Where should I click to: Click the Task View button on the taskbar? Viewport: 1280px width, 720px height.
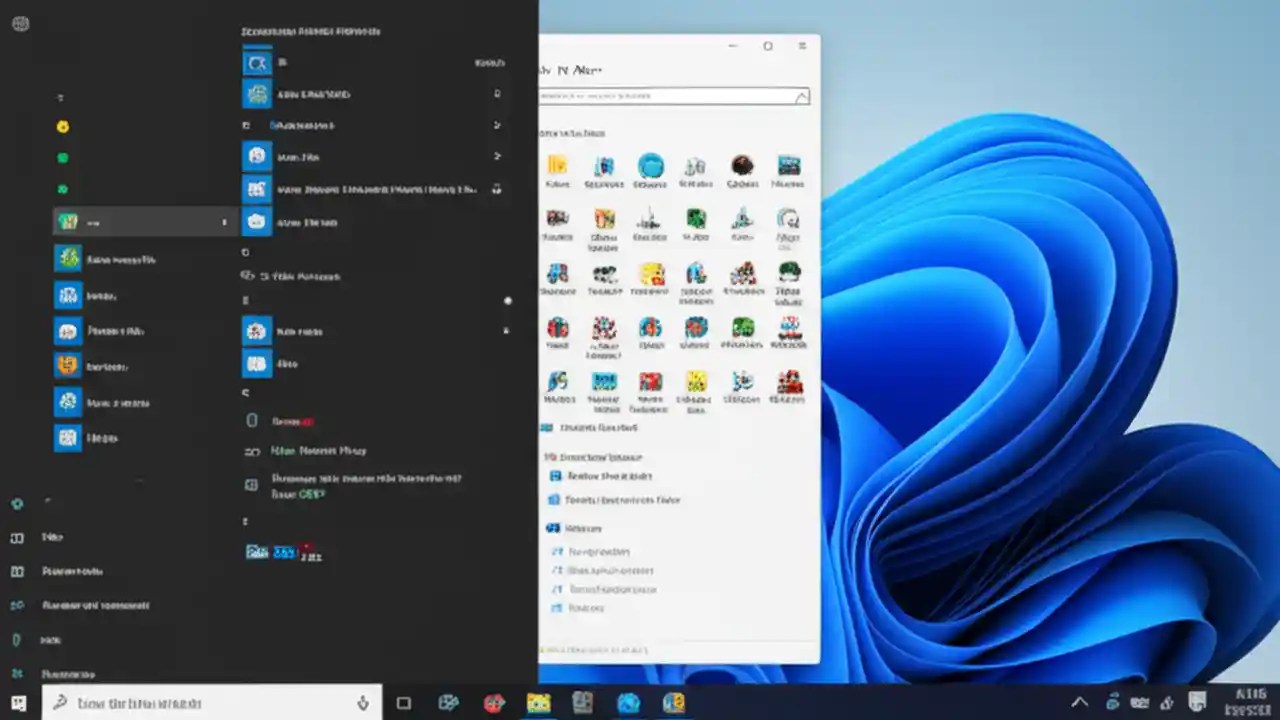click(403, 703)
